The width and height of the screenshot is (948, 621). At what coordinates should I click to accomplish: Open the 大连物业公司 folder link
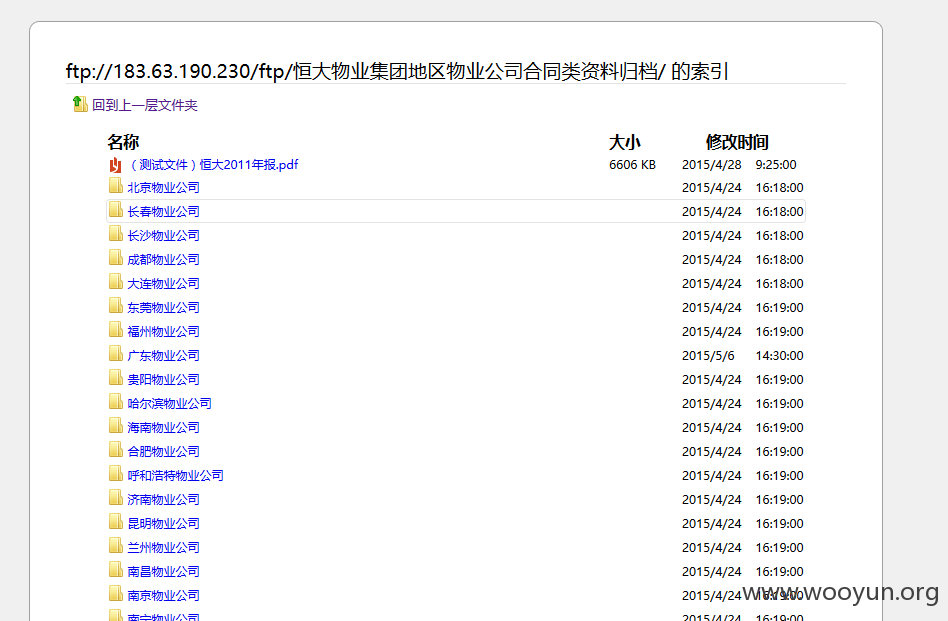pyautogui.click(x=163, y=284)
